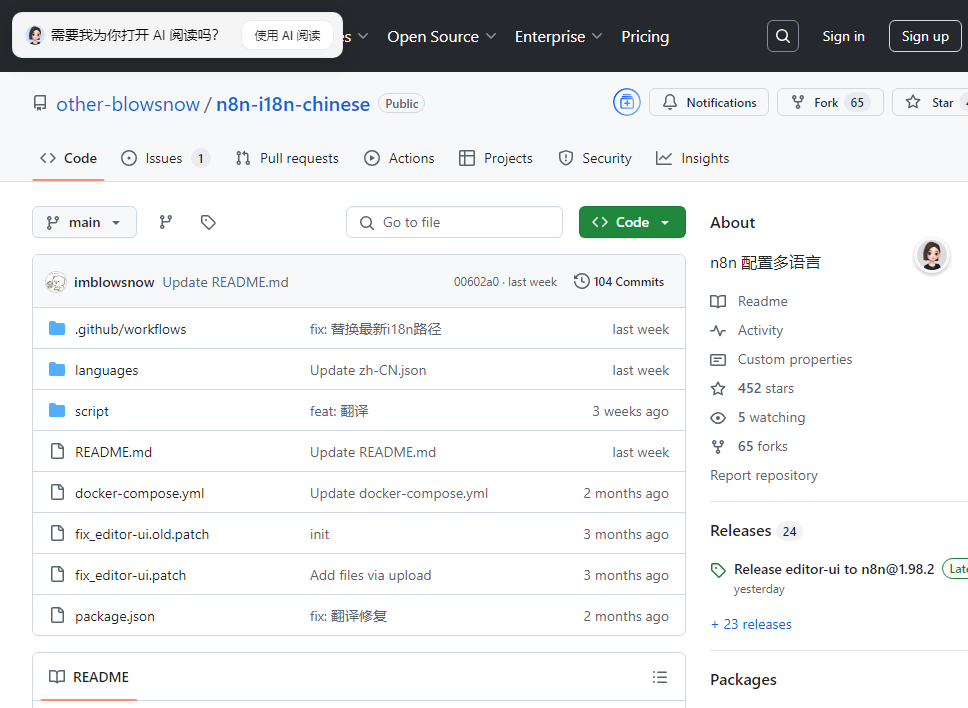
Task: Expand the Open Source menu chevron
Action: 490,37
